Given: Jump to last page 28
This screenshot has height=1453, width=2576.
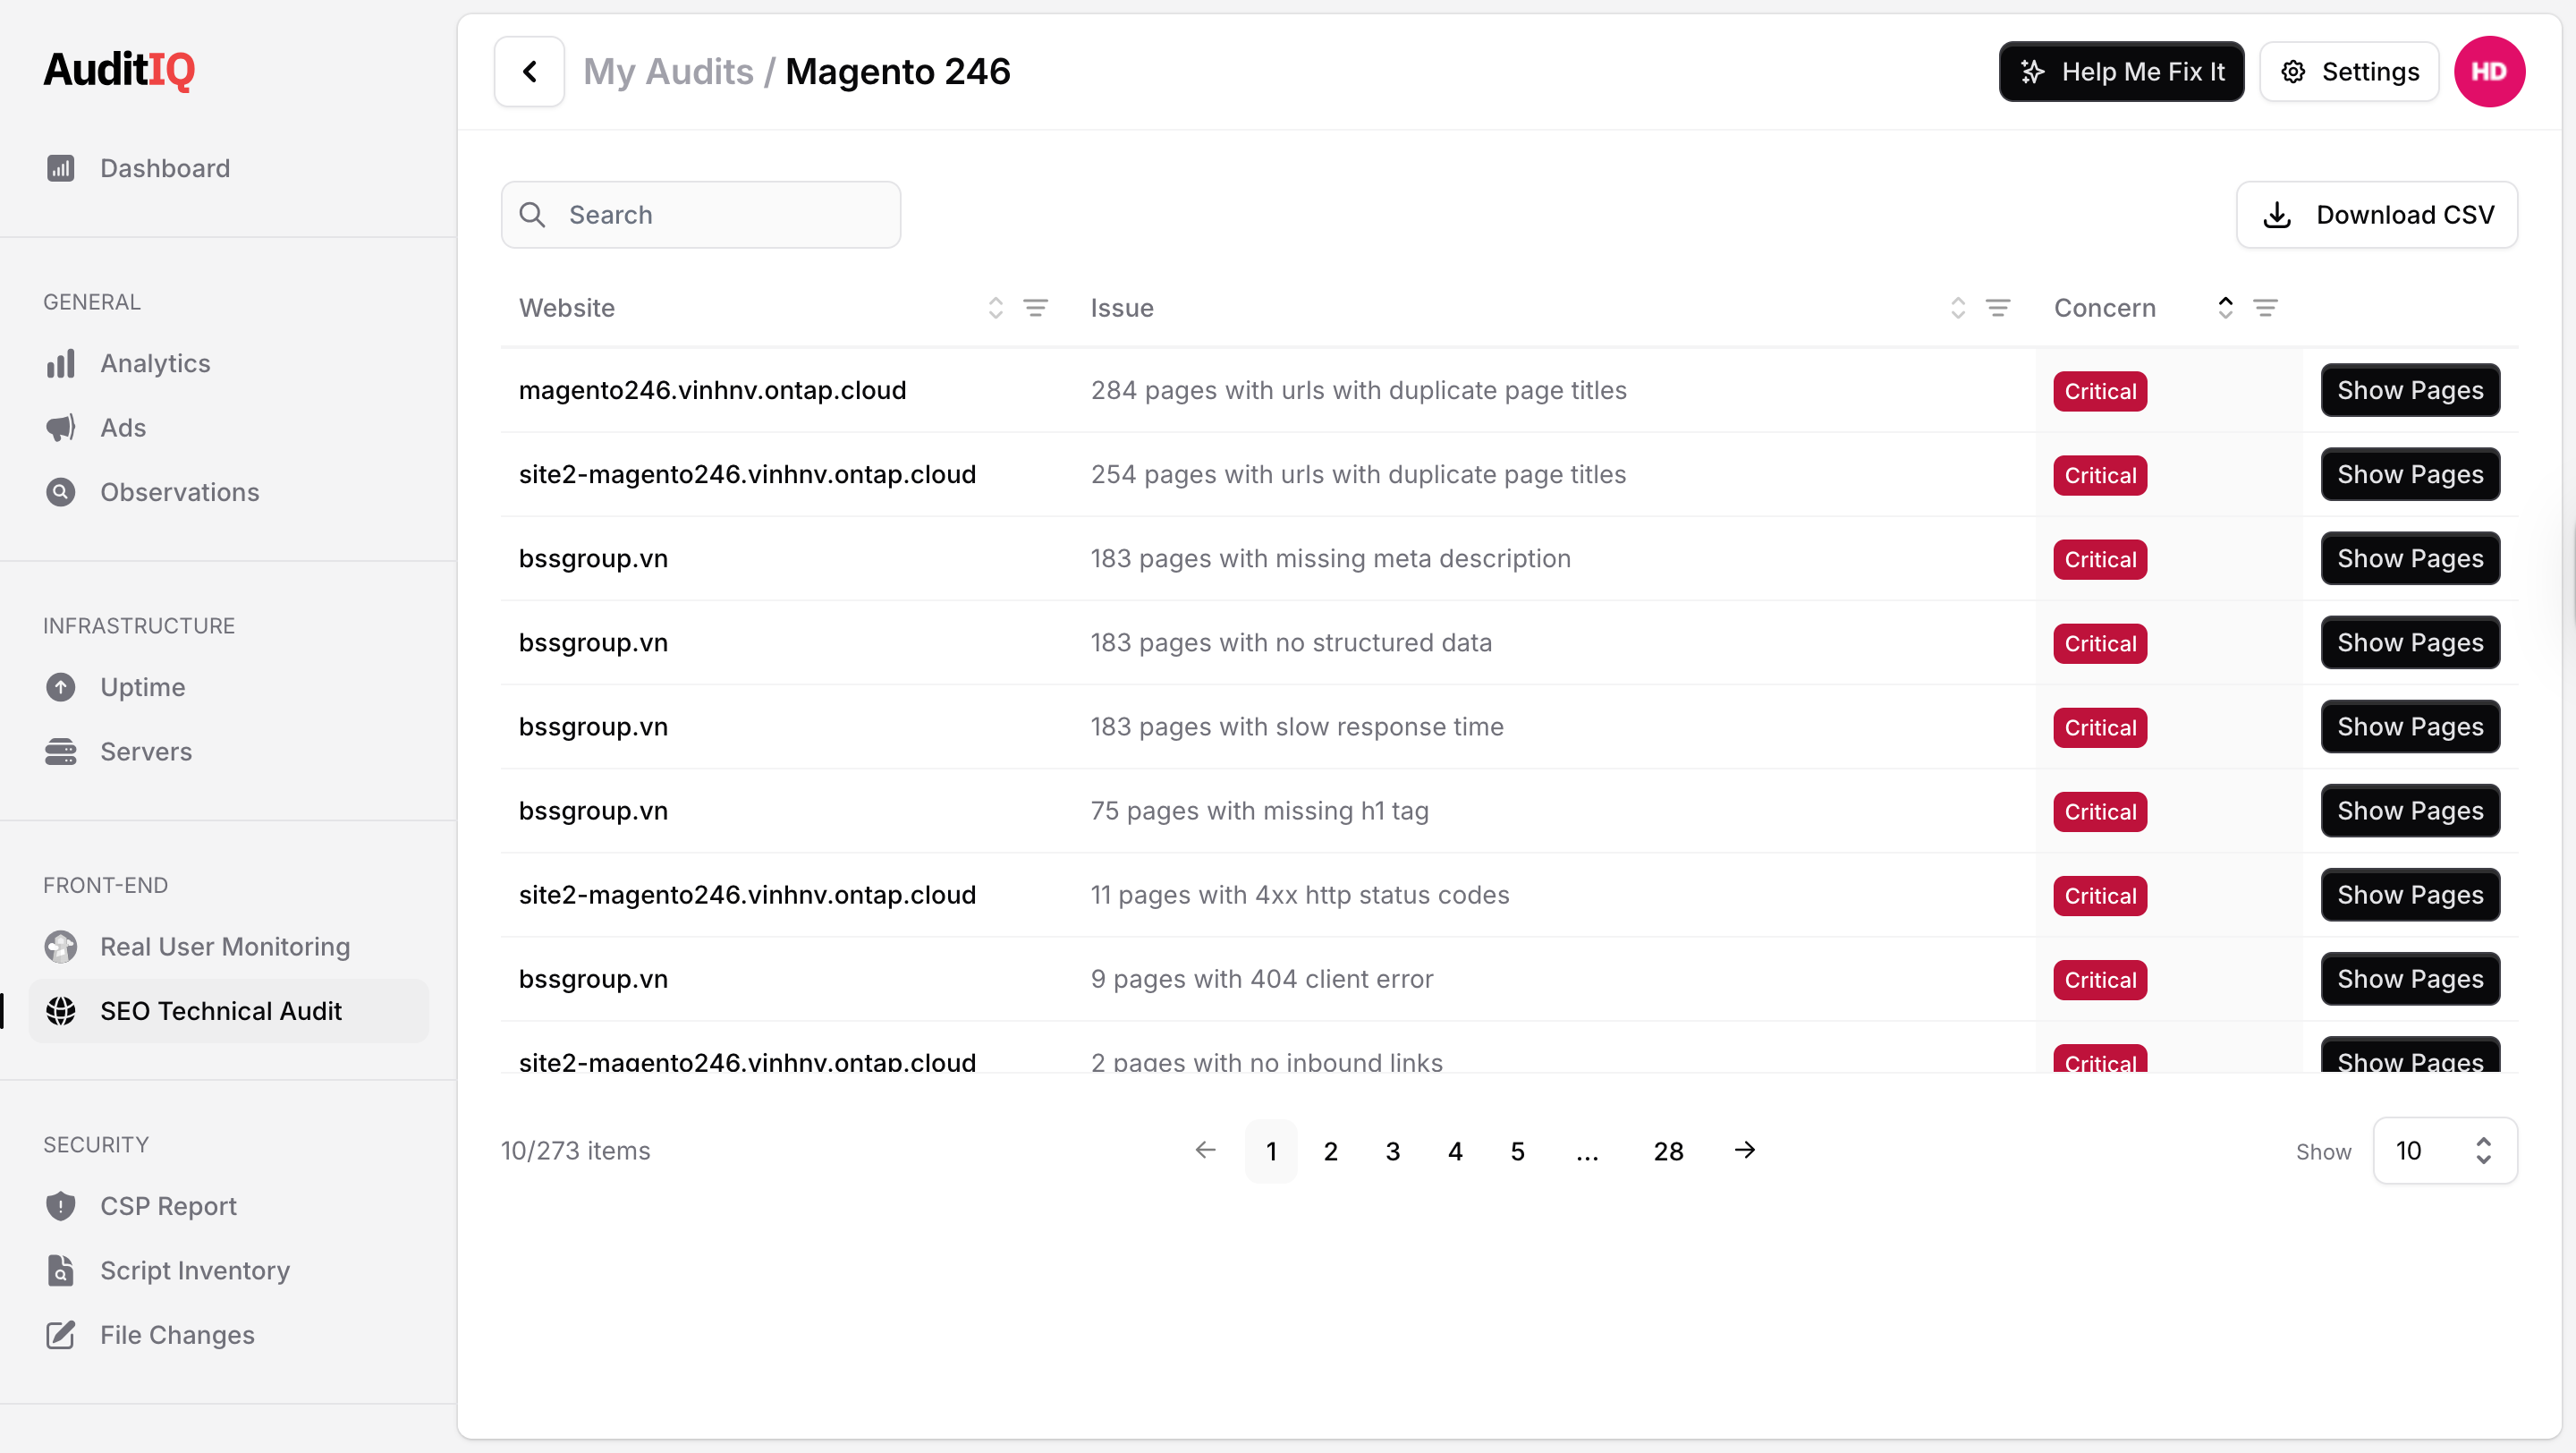Looking at the screenshot, I should coord(1668,1151).
